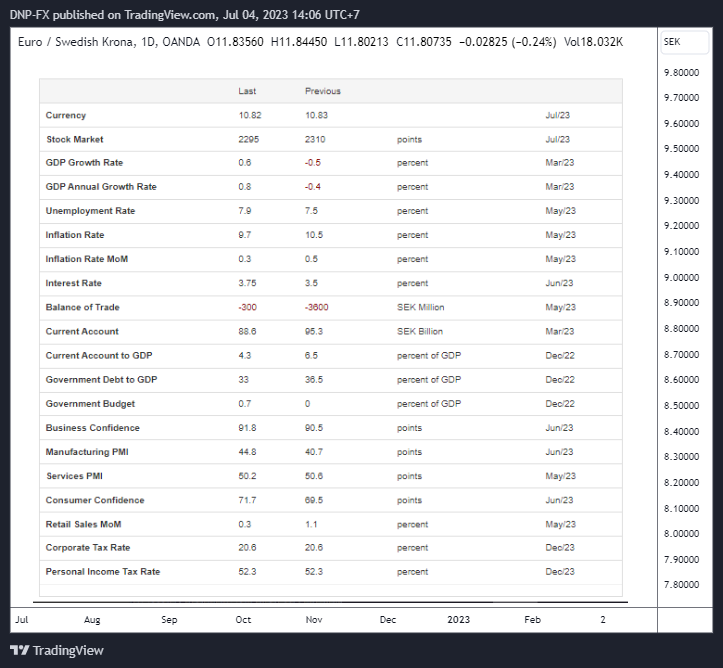The height and width of the screenshot is (668, 723).
Task: Click the 'Consumer Confidence' row label
Action: click(95, 500)
